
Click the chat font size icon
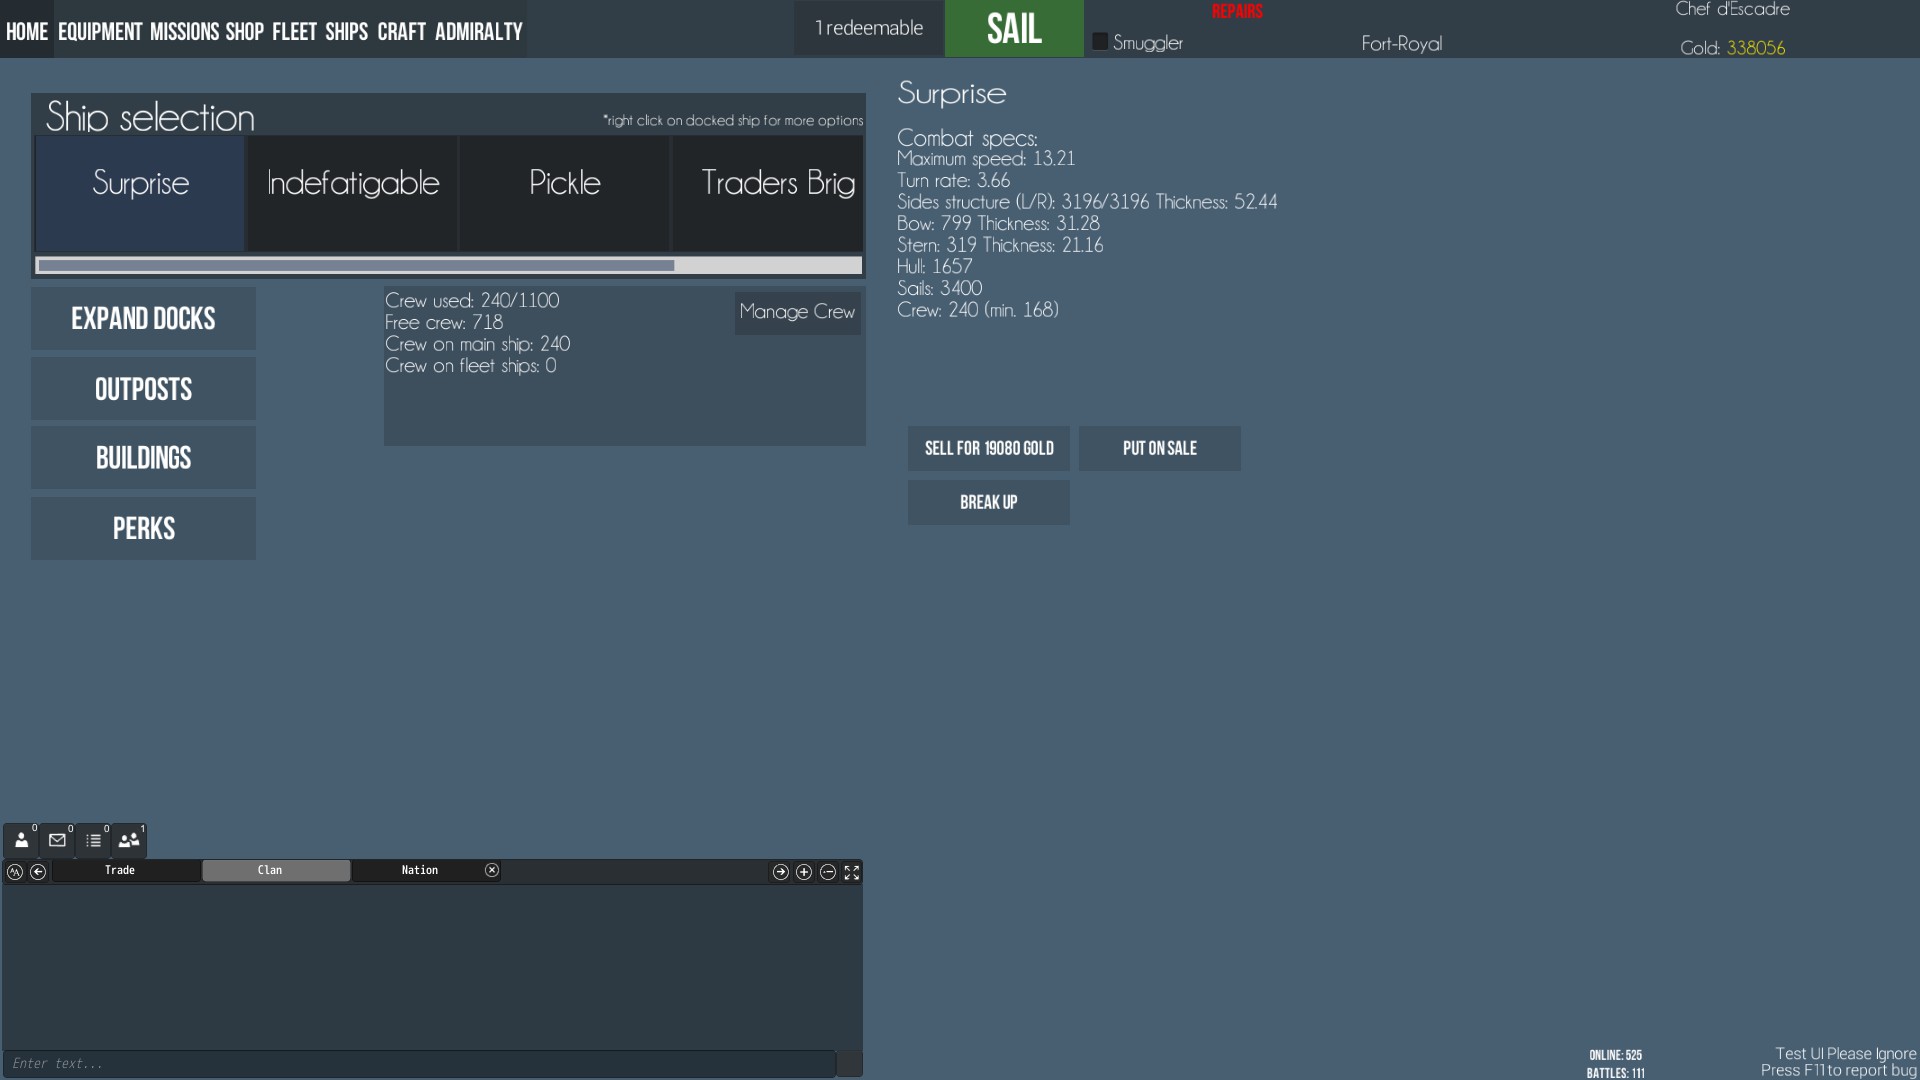15,872
